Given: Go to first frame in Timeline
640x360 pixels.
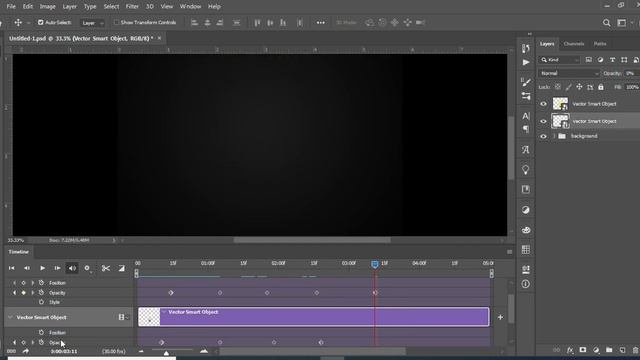Looking at the screenshot, I should pyautogui.click(x=11, y=268).
